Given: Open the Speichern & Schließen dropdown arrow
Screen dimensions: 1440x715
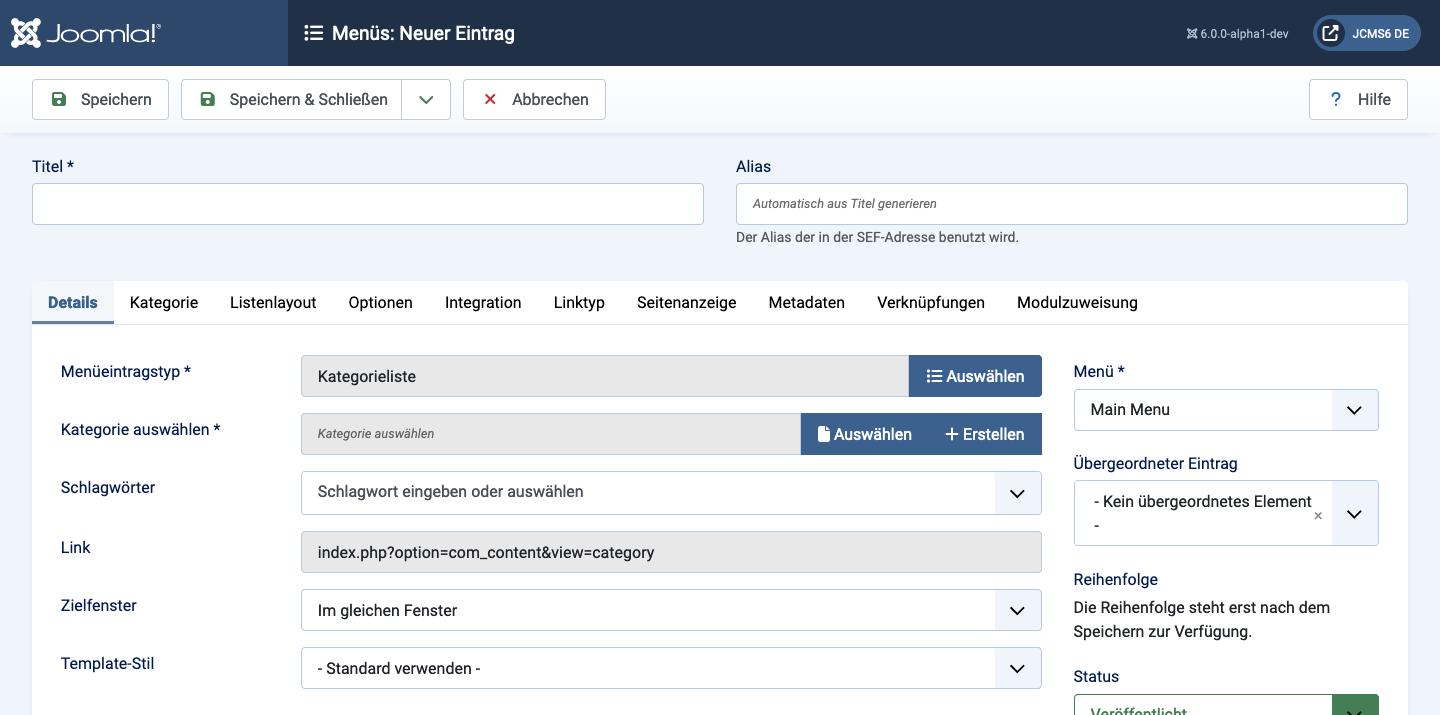Looking at the screenshot, I should (x=426, y=99).
